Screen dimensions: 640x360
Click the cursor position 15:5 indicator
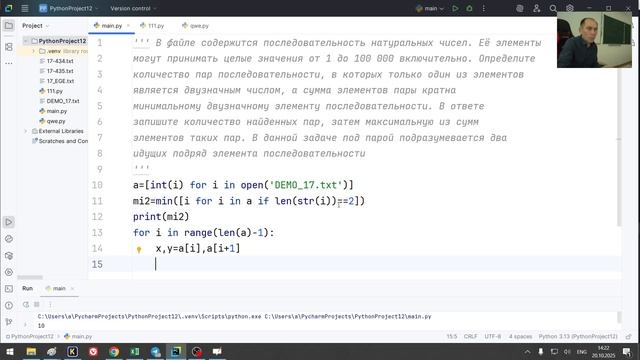(x=451, y=336)
